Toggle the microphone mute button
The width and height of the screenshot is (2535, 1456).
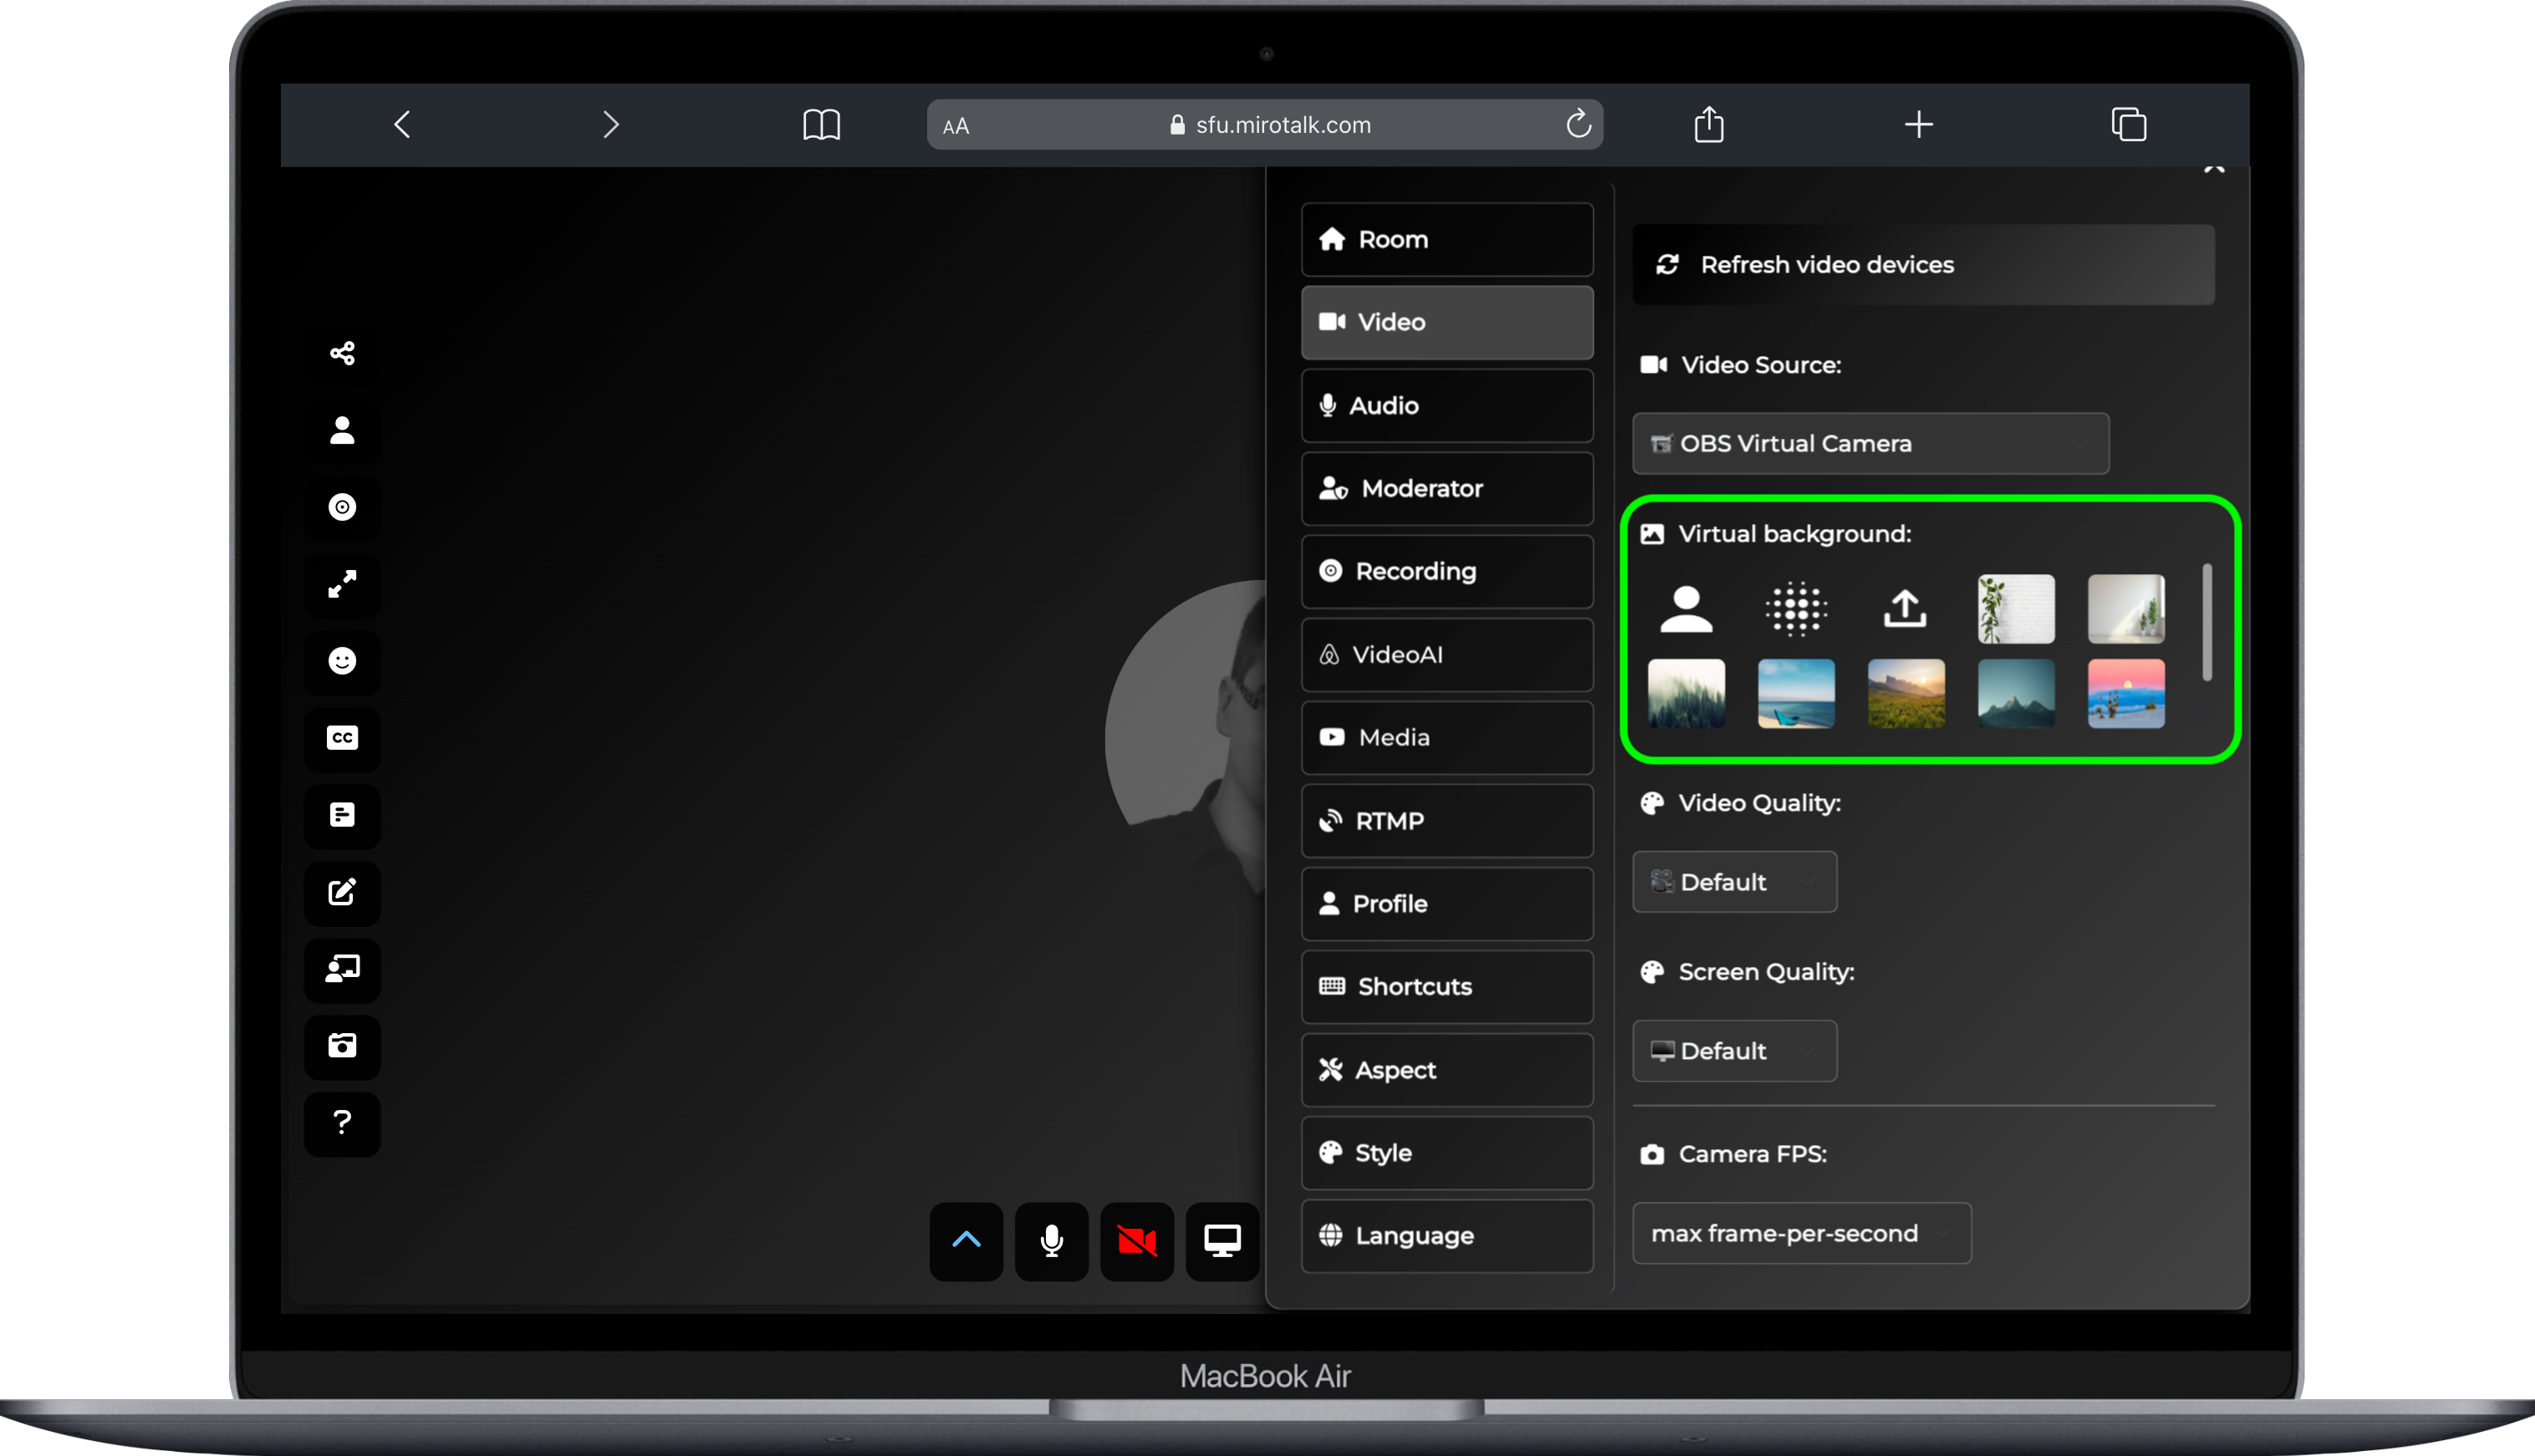click(x=1051, y=1241)
